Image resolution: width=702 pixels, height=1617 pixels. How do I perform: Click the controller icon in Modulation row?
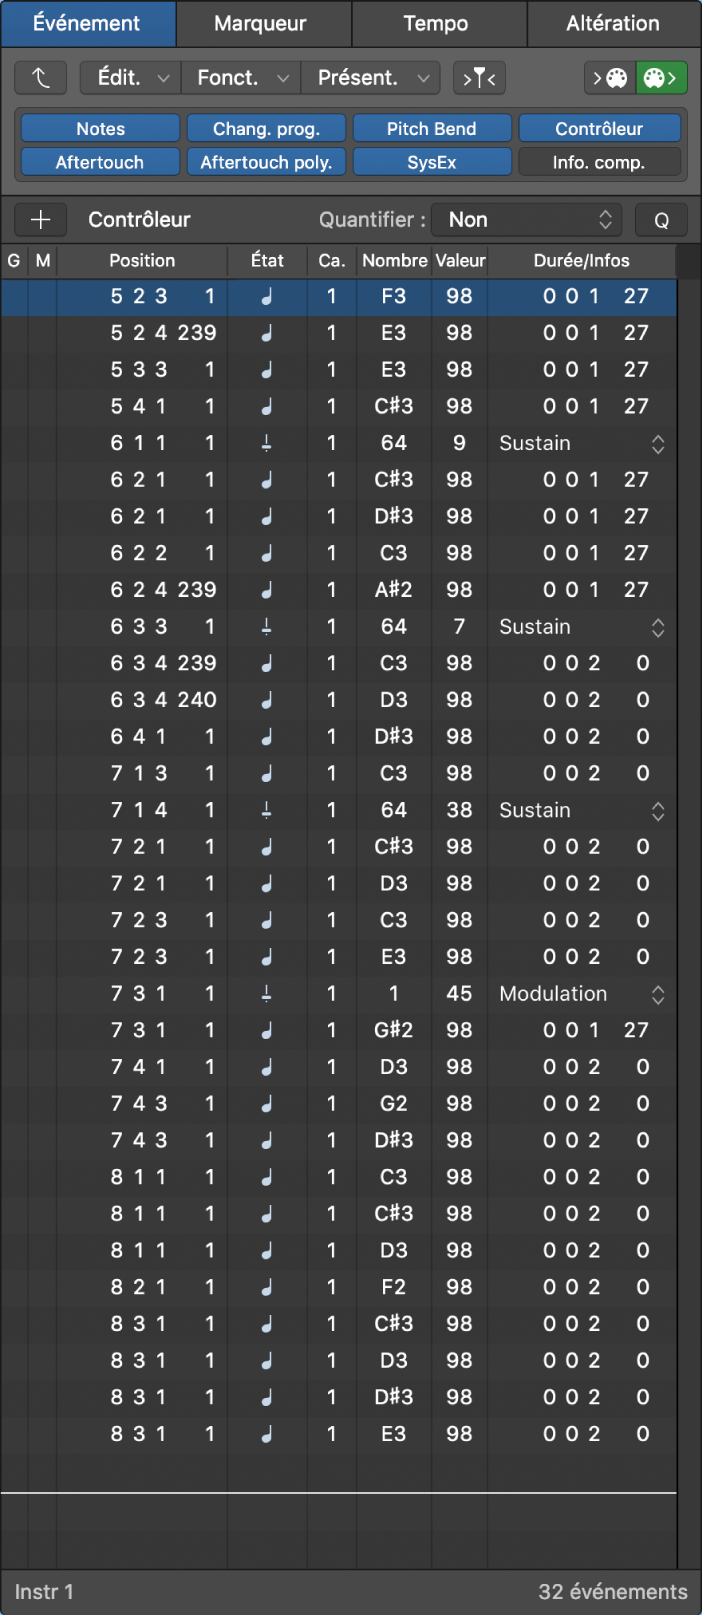click(266, 994)
